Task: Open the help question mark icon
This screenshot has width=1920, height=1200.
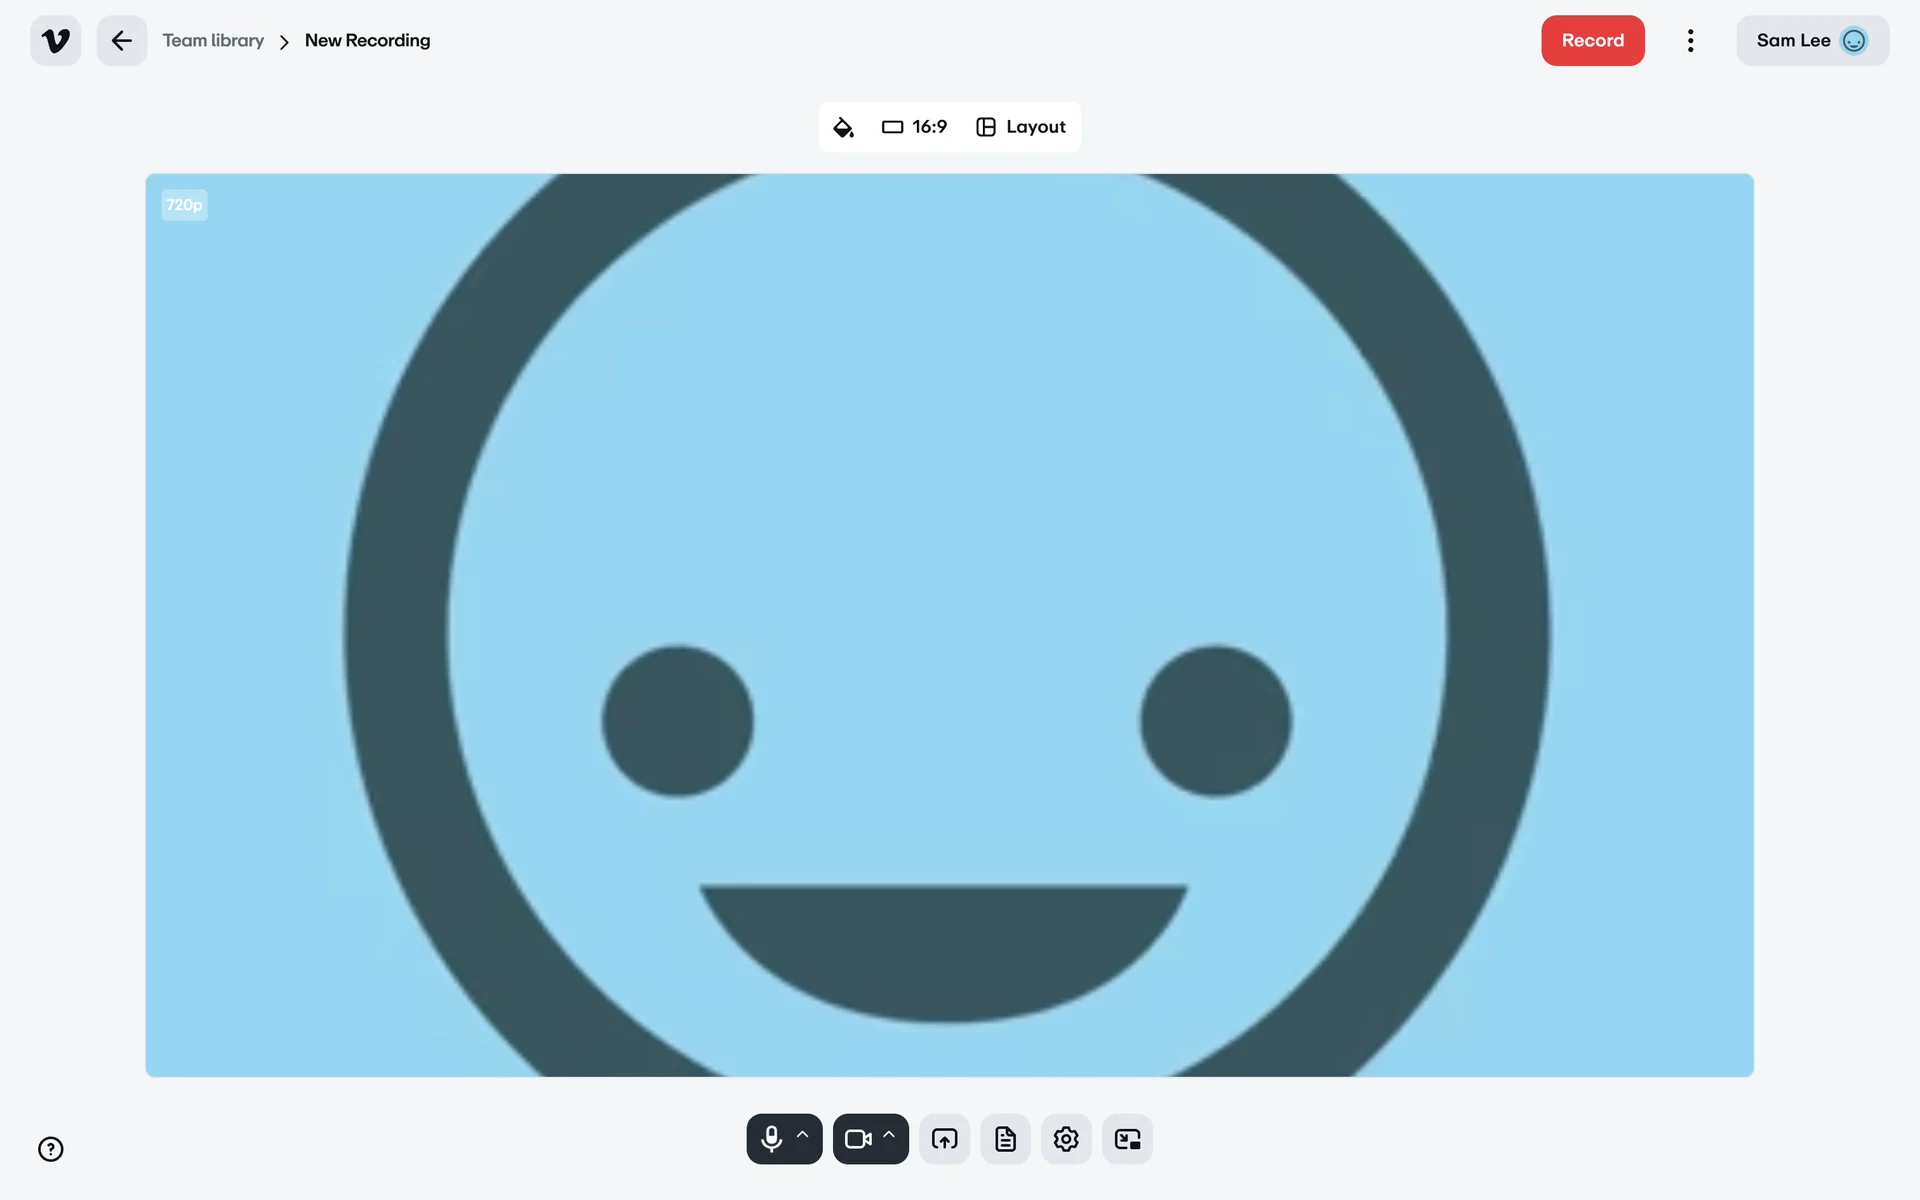Action: click(51, 1149)
